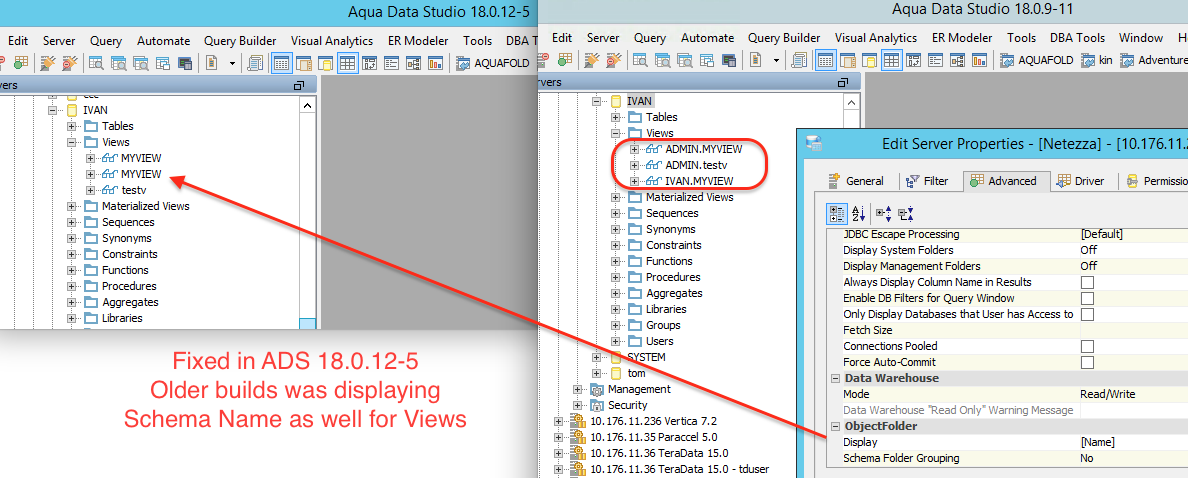
Task: Switch to the Driver tab
Action: [x=1080, y=181]
